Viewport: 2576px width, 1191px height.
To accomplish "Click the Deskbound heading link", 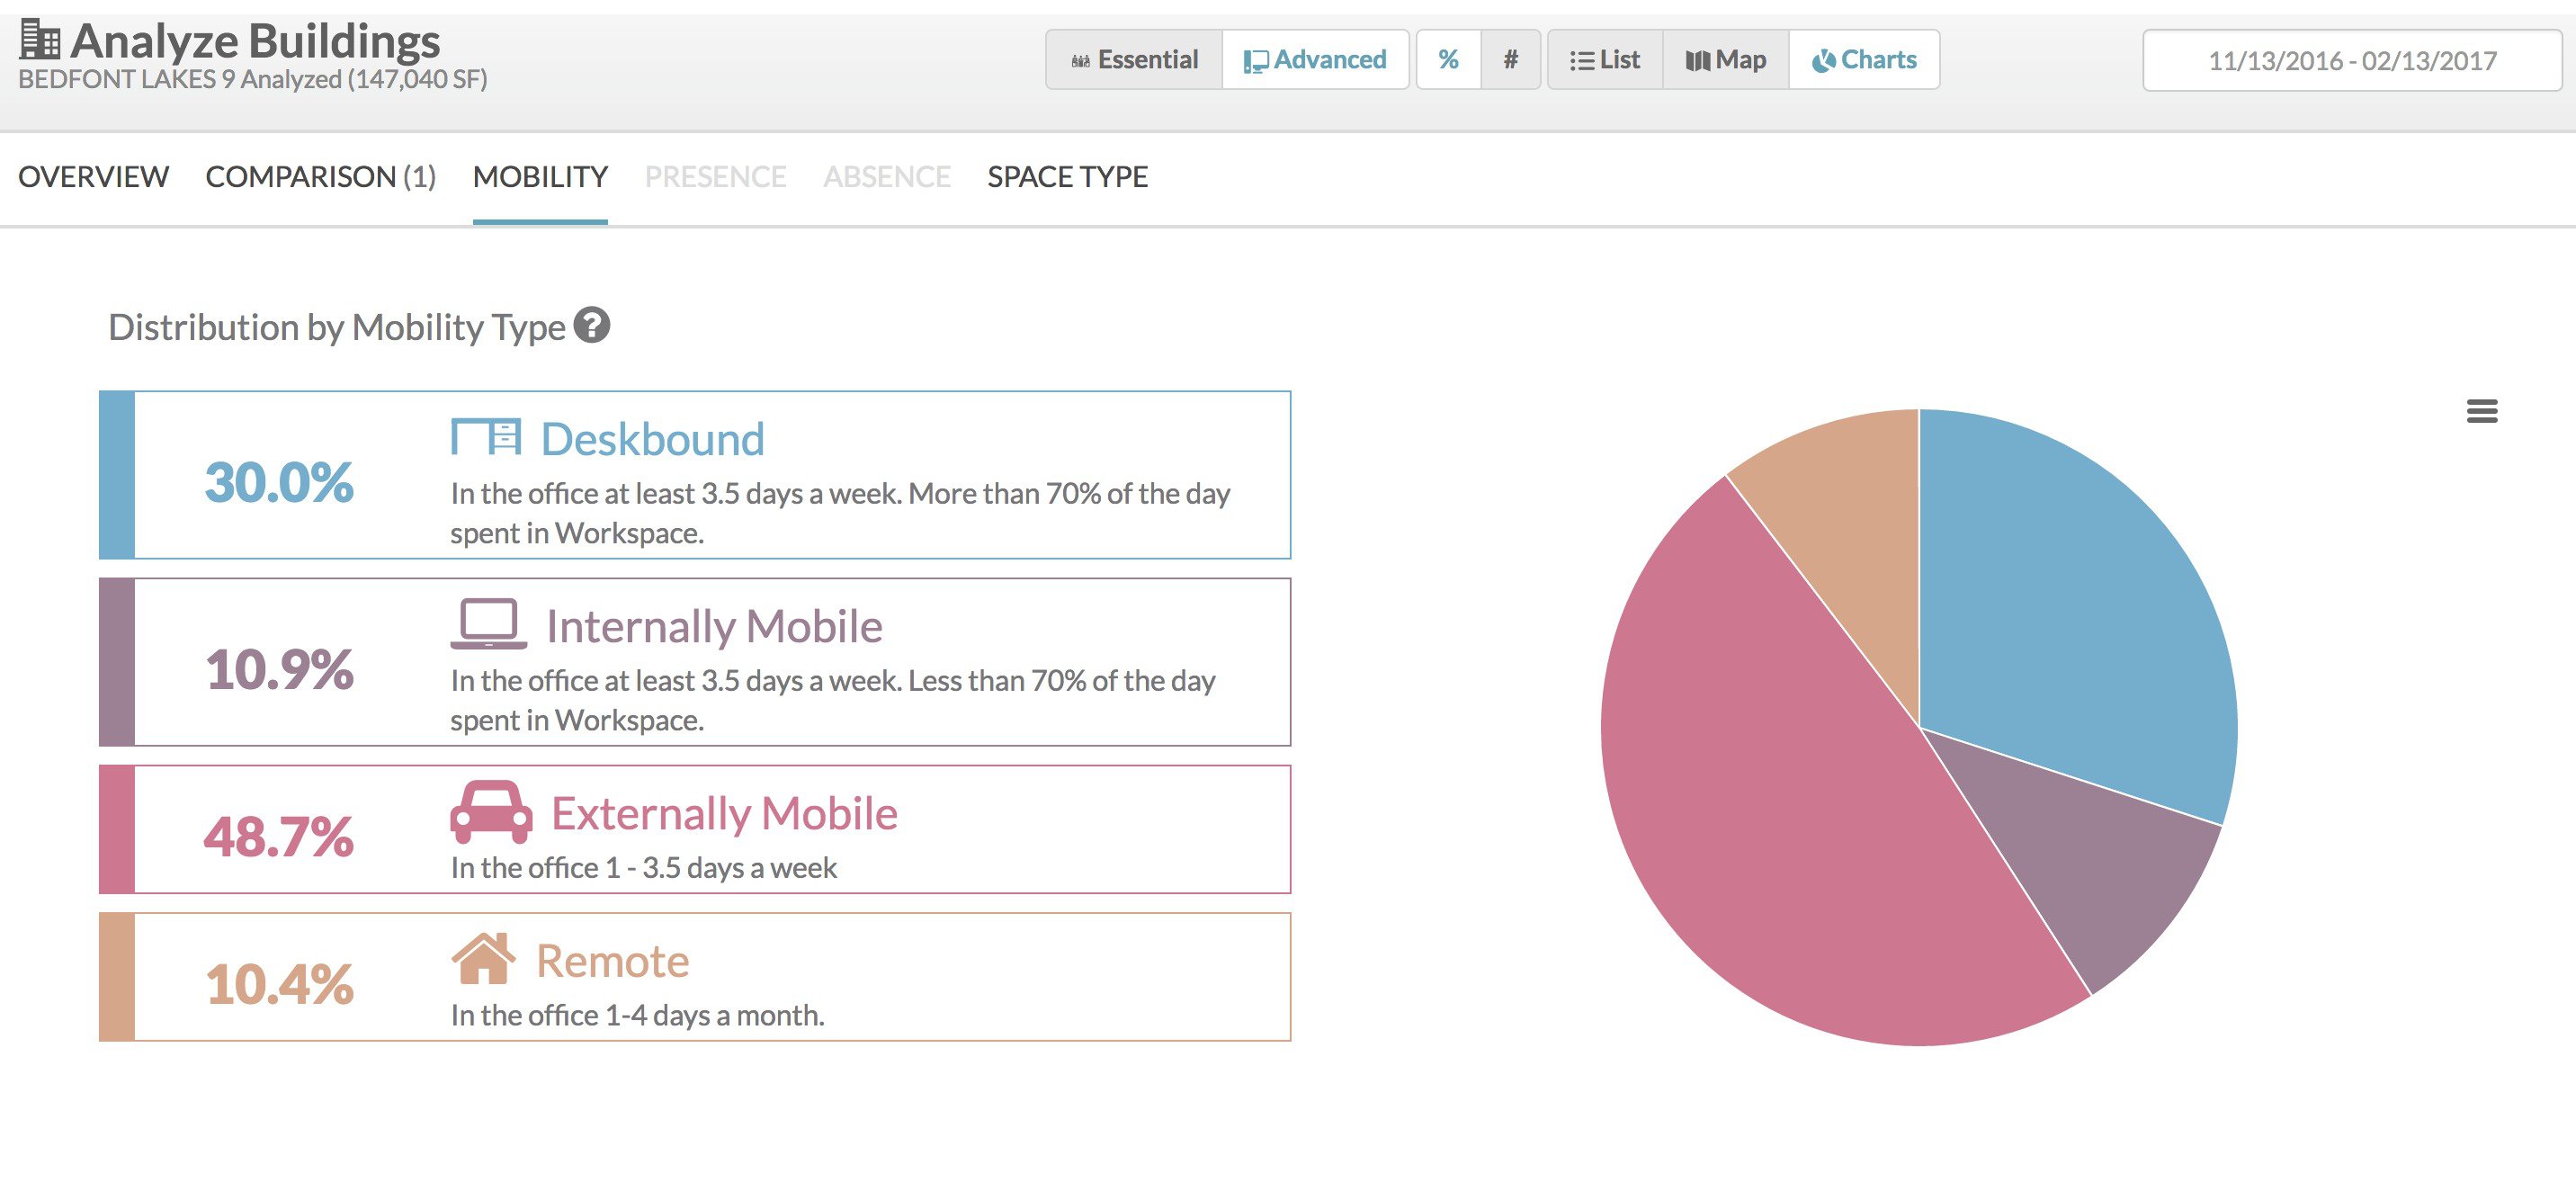I will (652, 439).
